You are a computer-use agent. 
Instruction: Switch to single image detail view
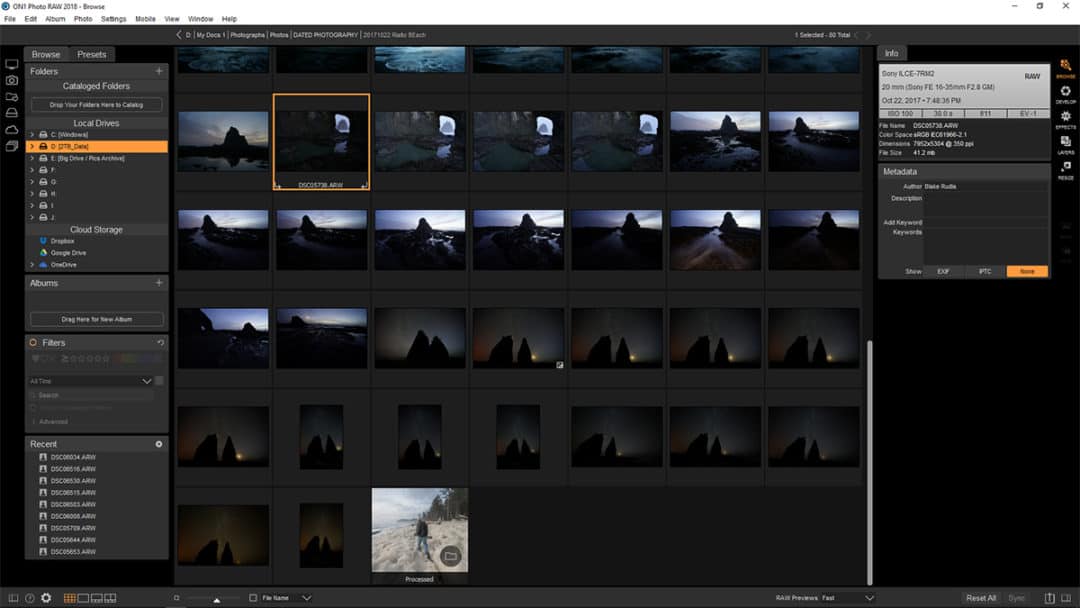(83, 598)
